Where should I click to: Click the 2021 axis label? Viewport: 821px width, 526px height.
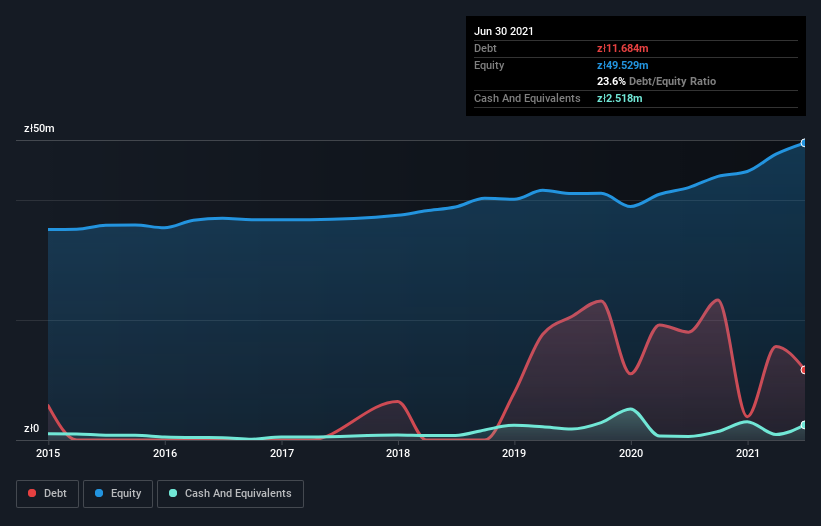[748, 453]
